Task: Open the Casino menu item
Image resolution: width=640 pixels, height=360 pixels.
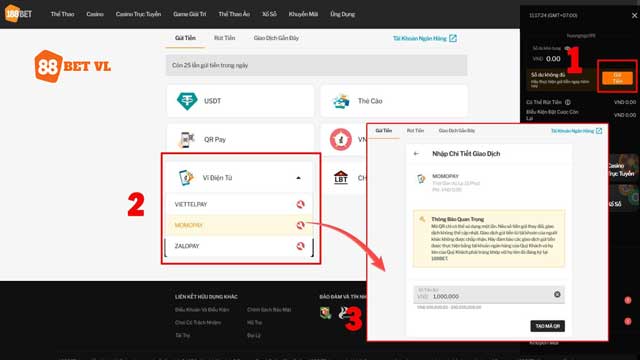Action: pyautogui.click(x=95, y=14)
